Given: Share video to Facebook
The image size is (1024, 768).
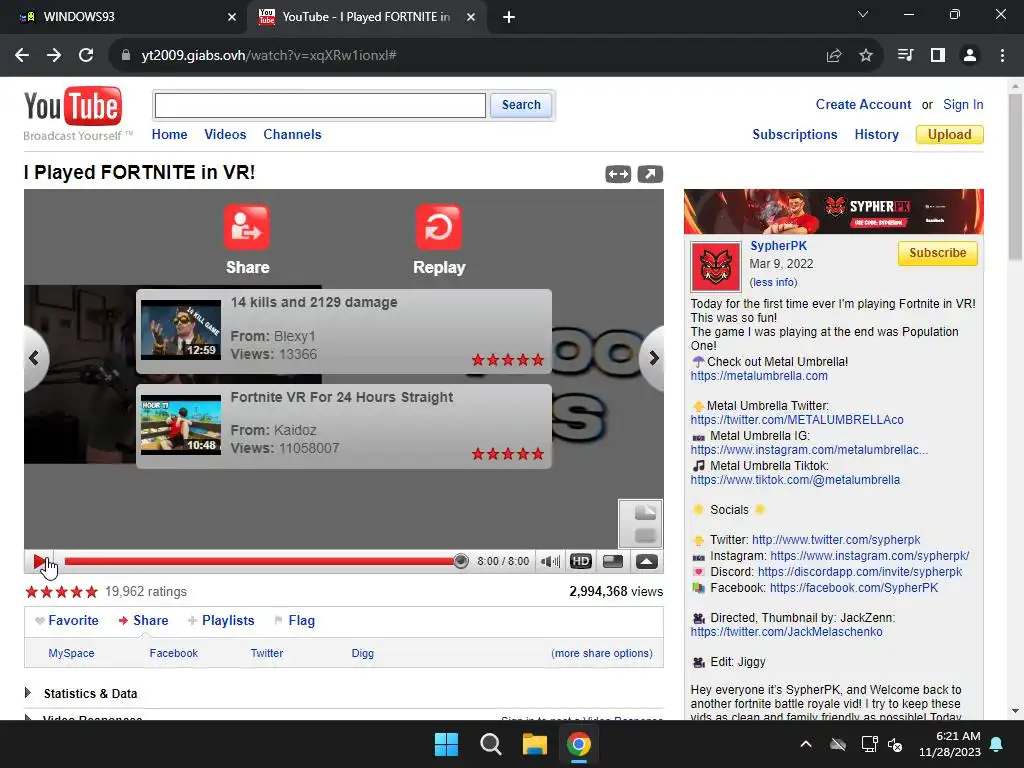Looking at the screenshot, I should coord(174,653).
